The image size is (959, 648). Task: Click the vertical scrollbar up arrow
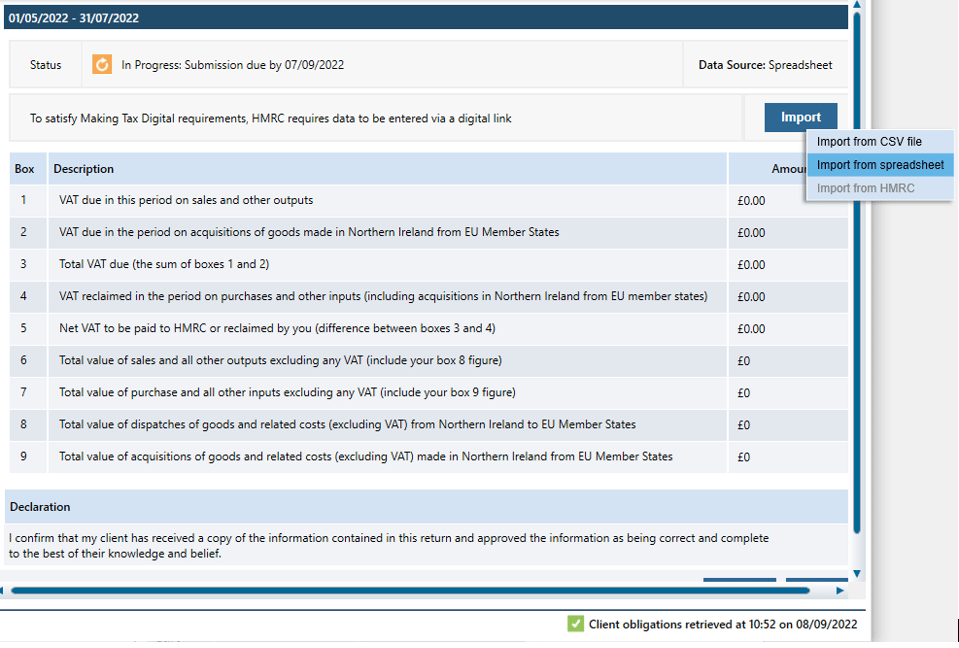857,5
